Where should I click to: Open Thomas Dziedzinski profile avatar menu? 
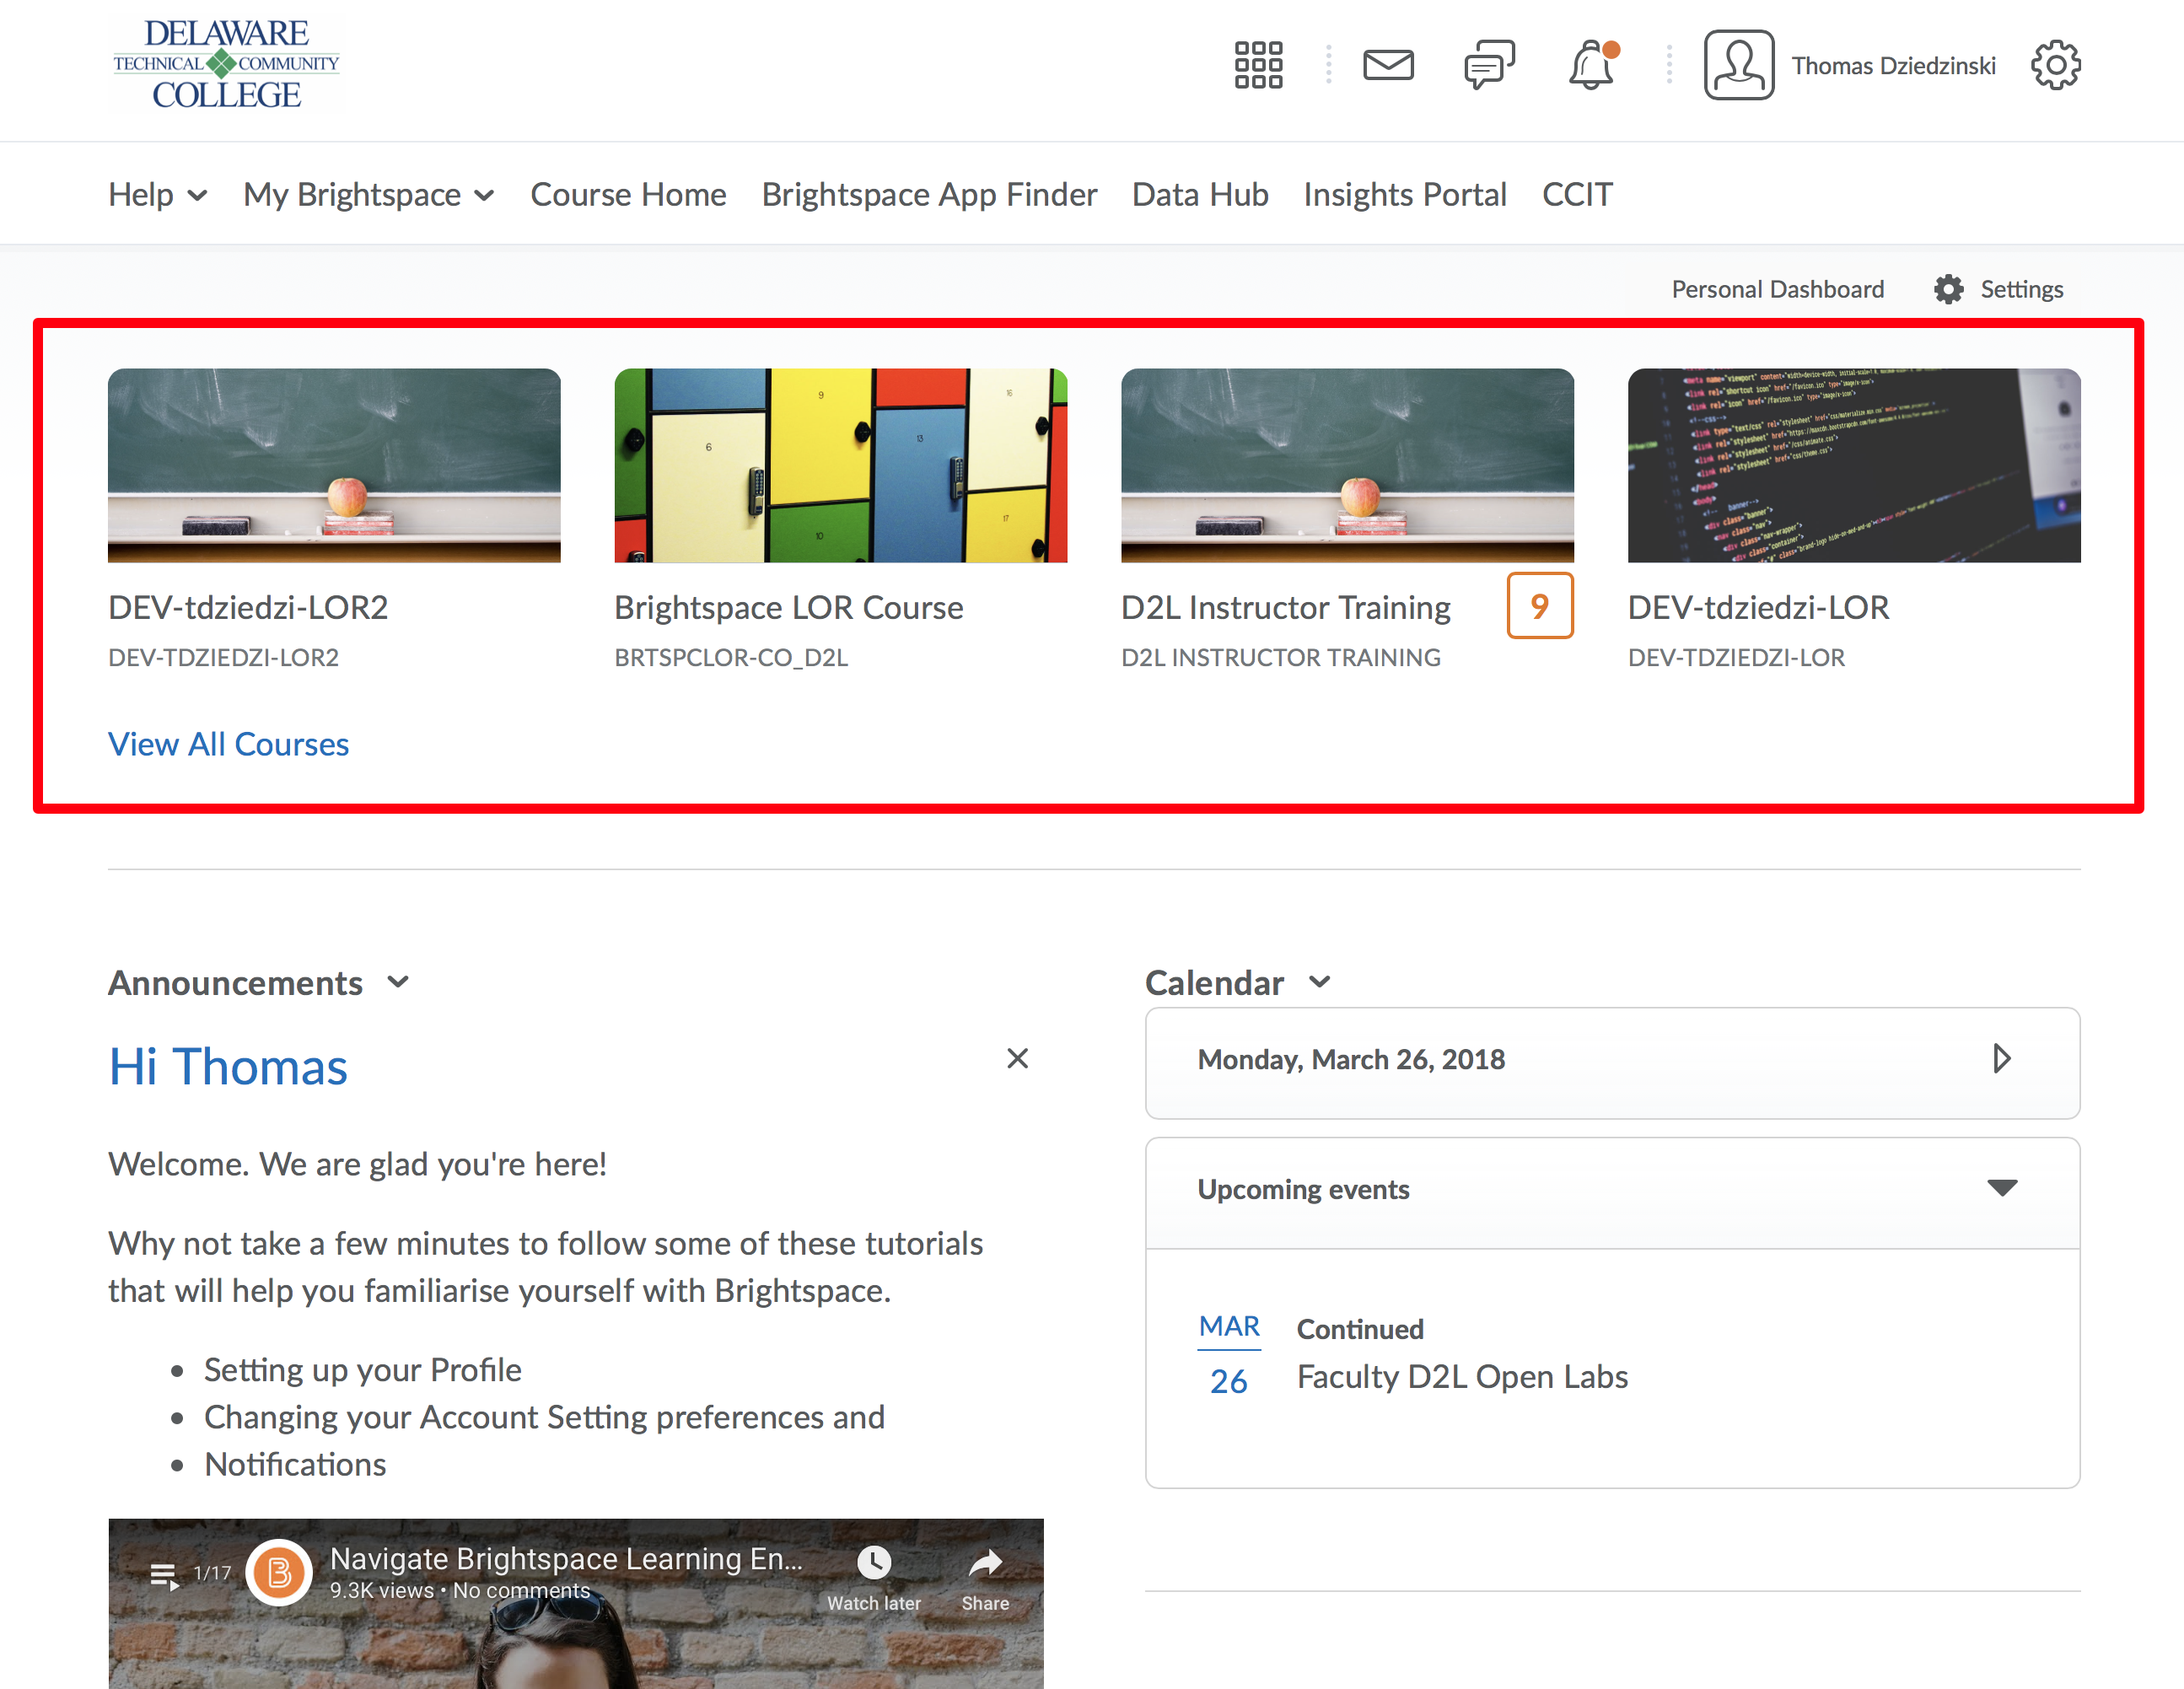pos(1739,65)
